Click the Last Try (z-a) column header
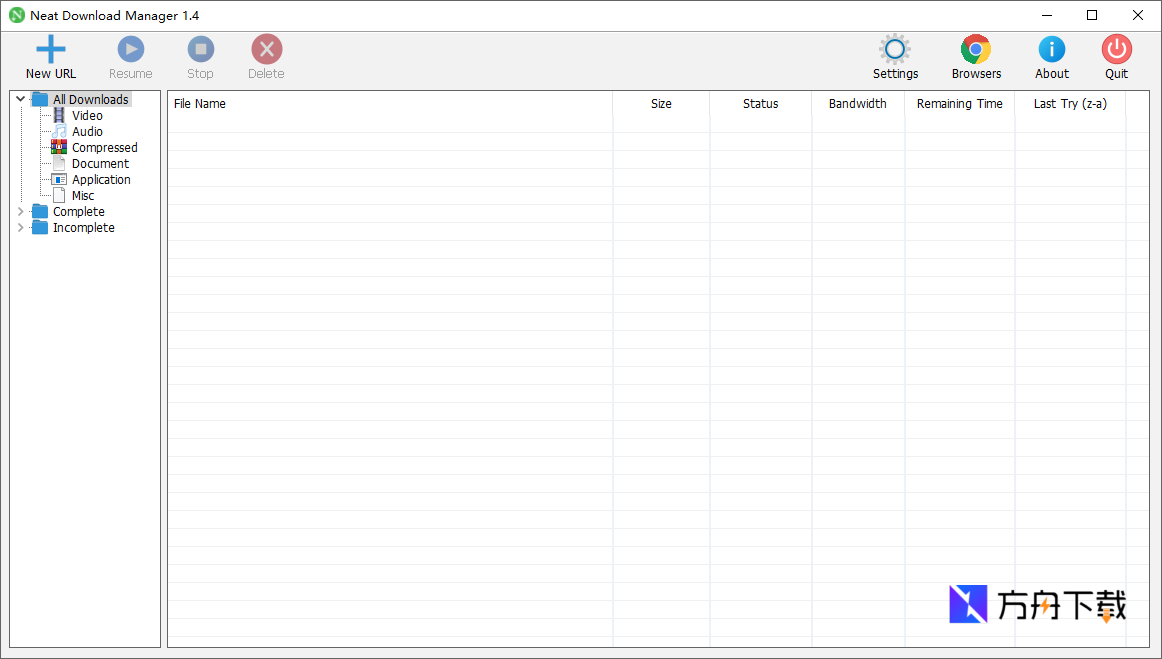 pos(1069,103)
